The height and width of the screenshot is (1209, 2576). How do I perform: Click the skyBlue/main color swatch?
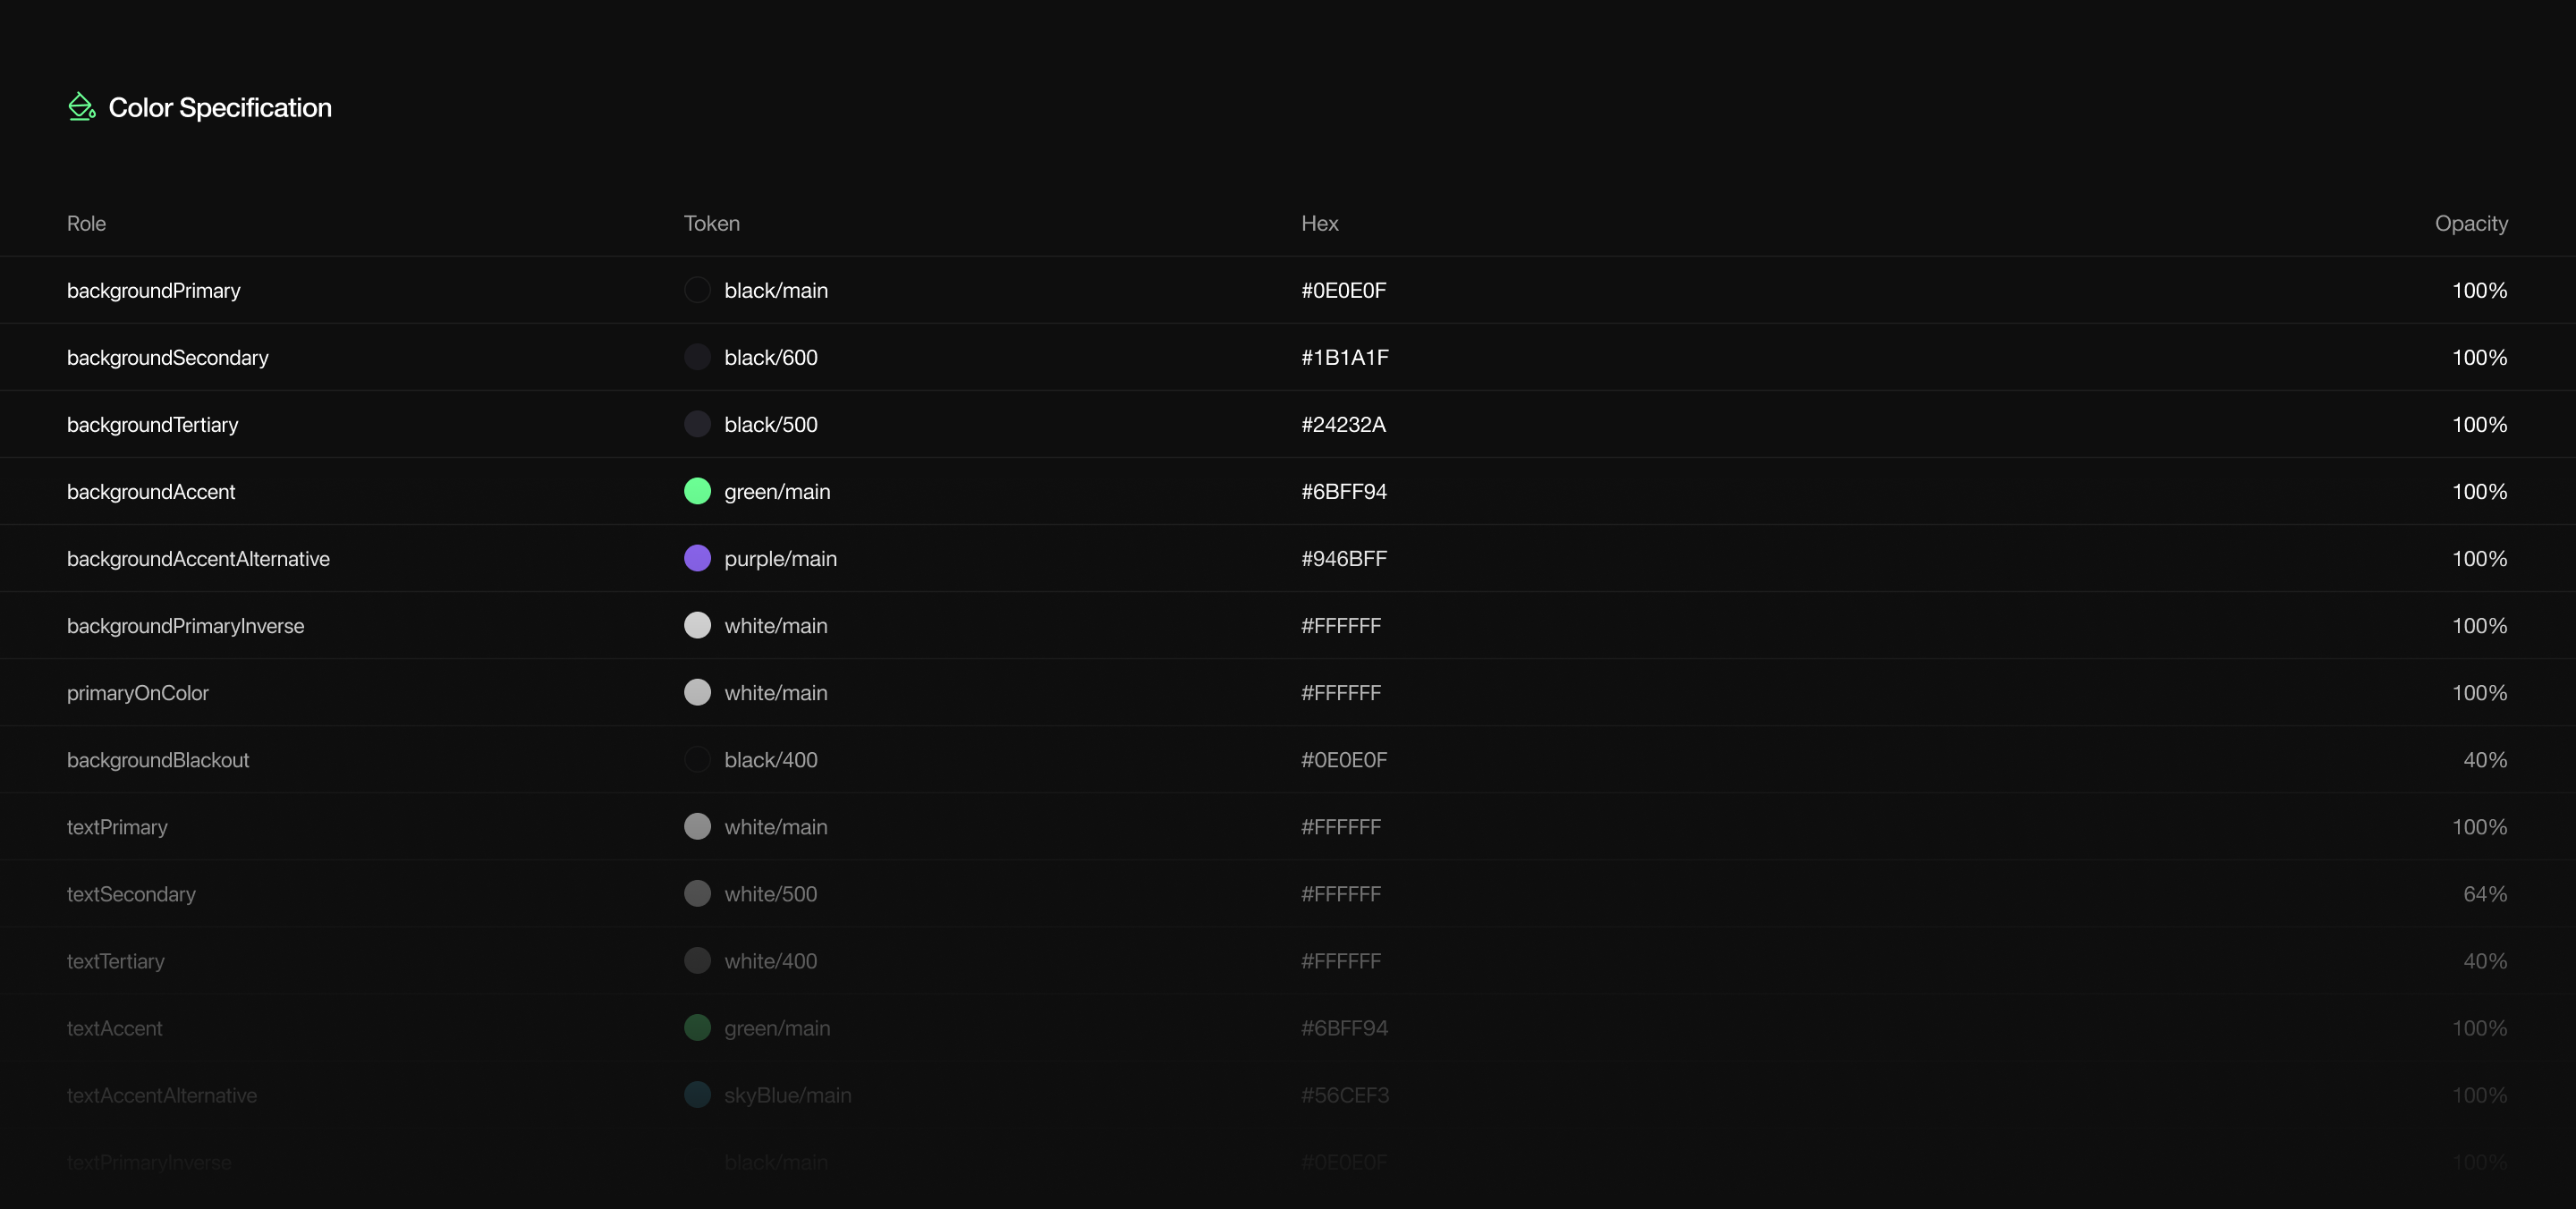tap(697, 1094)
